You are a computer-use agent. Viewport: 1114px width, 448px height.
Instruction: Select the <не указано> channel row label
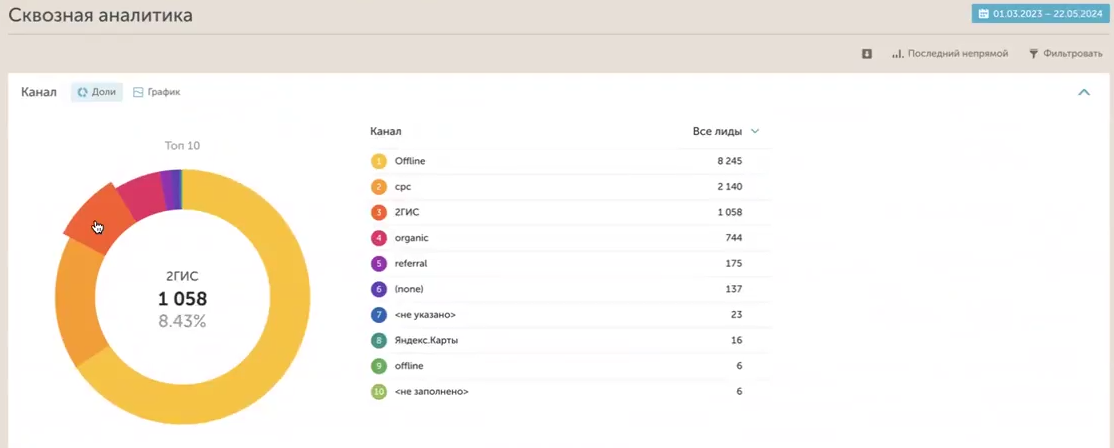[x=425, y=315]
